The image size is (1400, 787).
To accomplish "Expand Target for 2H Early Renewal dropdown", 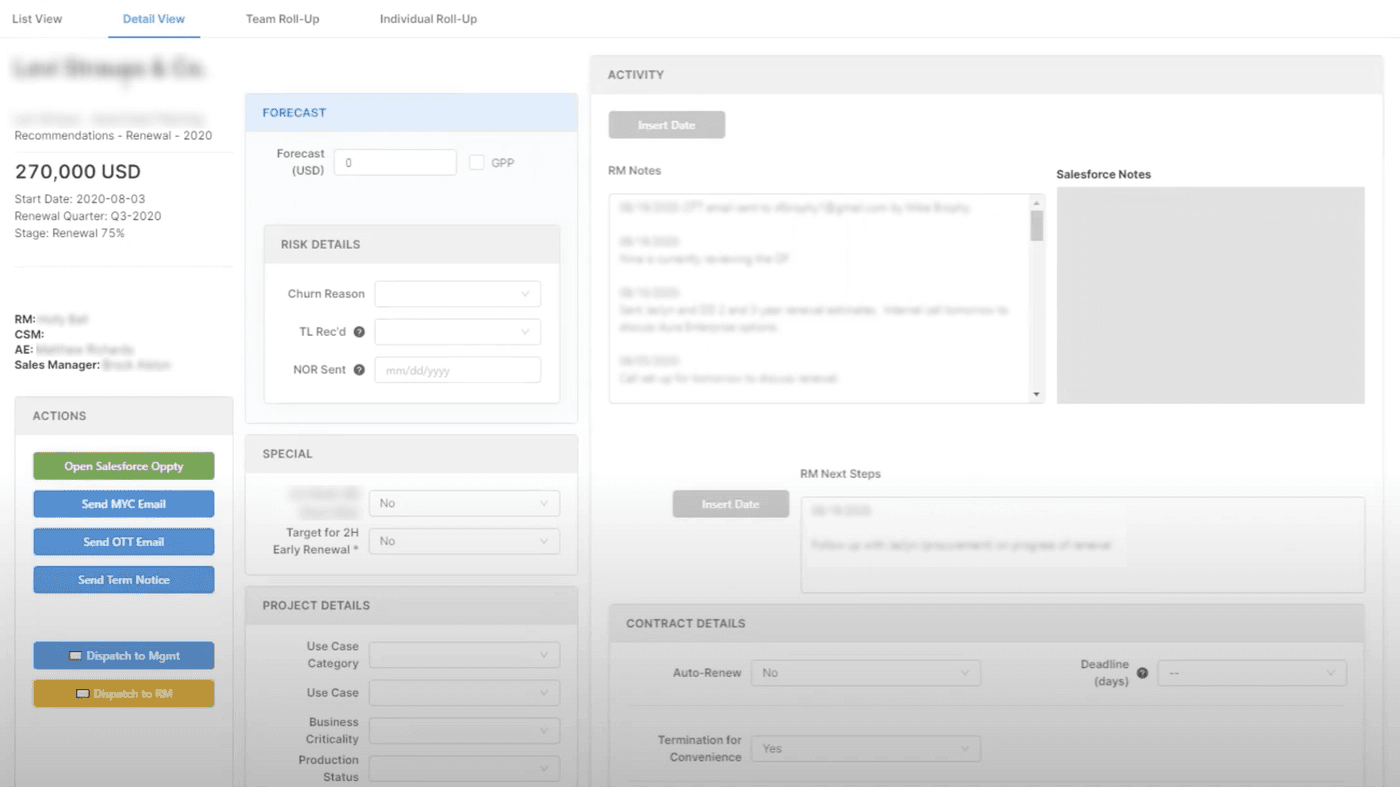I will 464,541.
